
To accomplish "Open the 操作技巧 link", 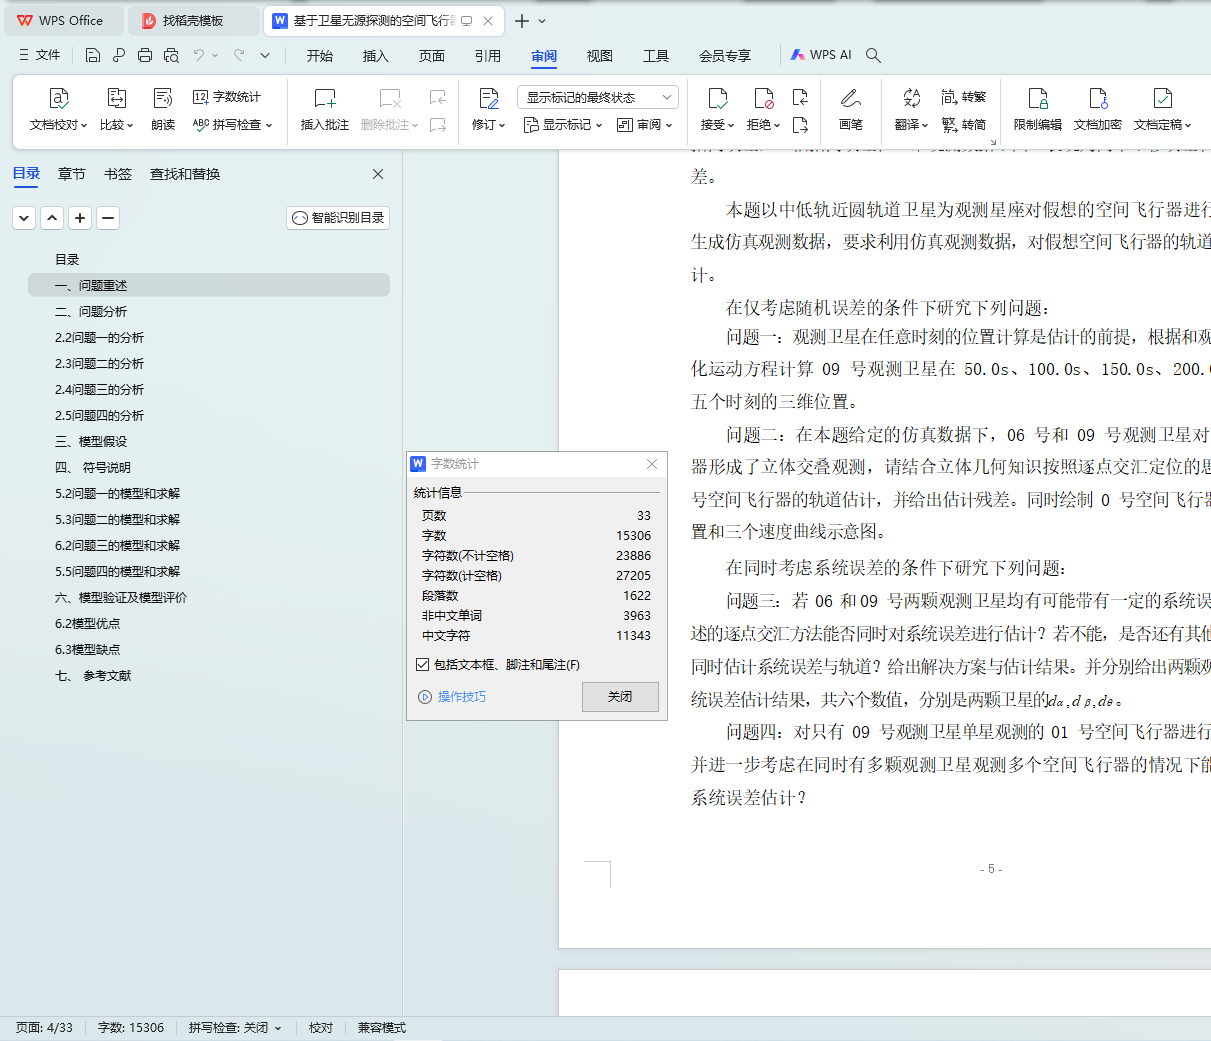I will pos(452,697).
